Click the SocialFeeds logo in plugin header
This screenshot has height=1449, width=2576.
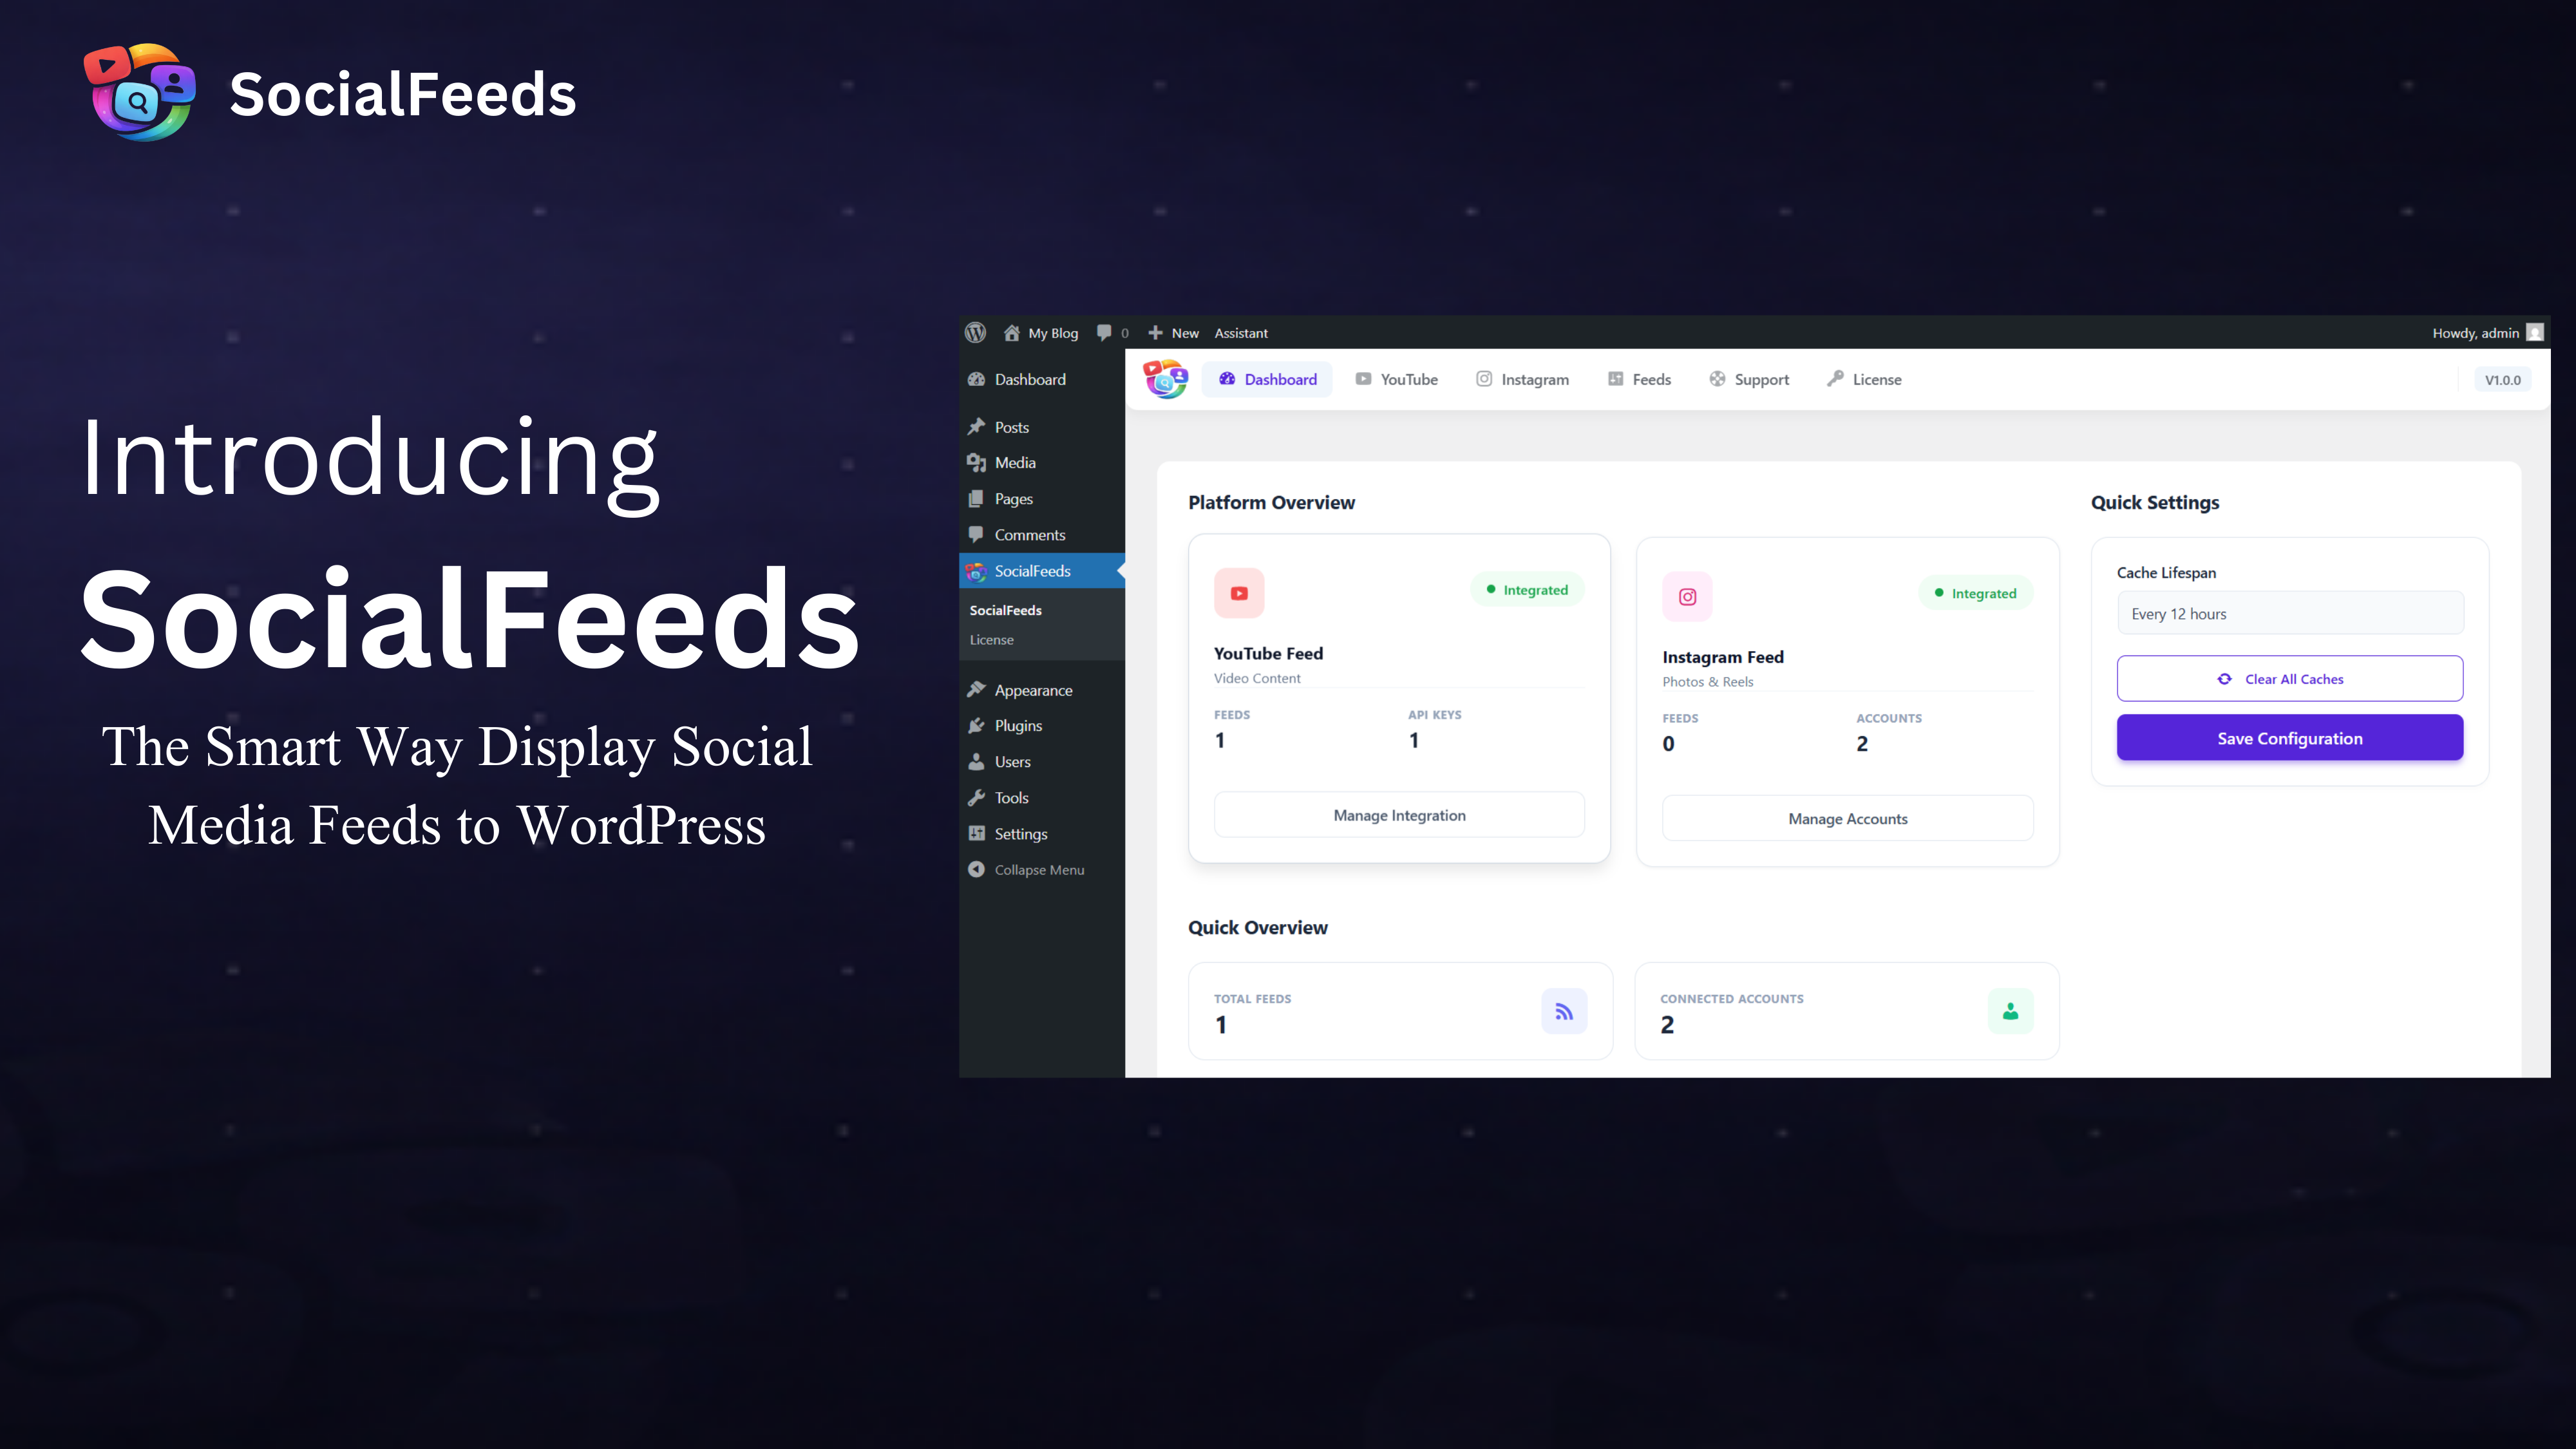click(x=1165, y=379)
